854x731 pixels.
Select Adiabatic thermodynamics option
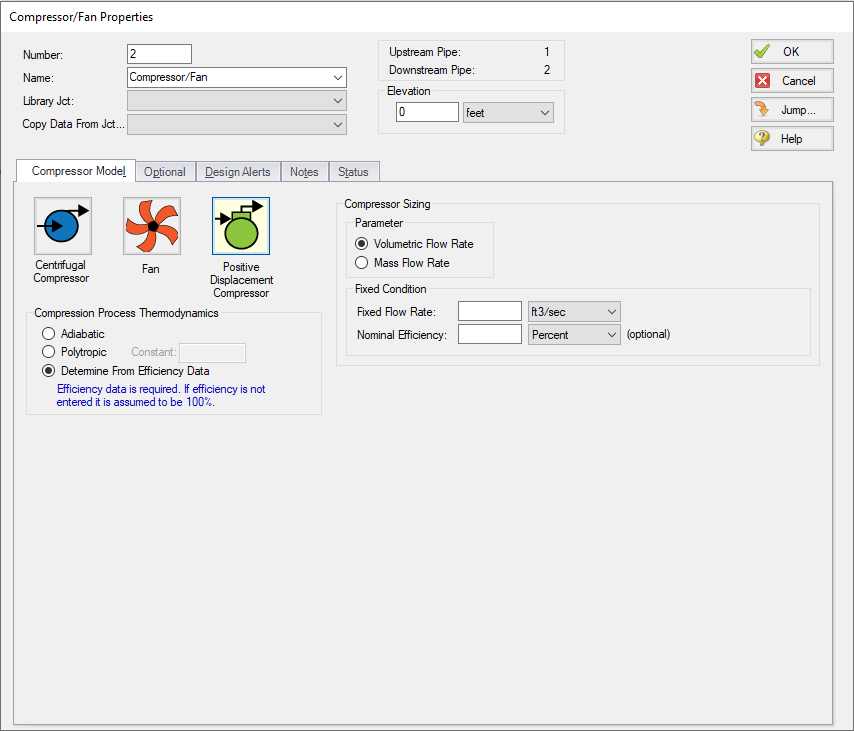[48, 334]
